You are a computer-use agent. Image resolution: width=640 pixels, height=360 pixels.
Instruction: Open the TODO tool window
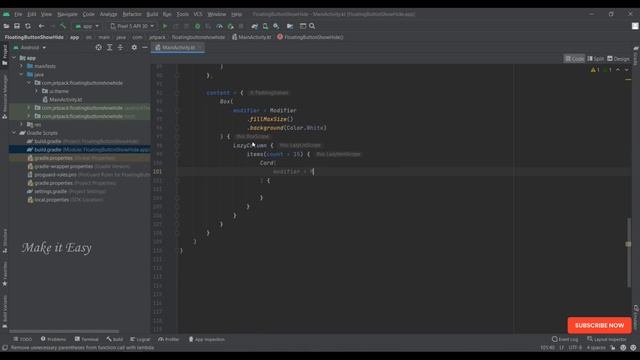[x=23, y=340]
